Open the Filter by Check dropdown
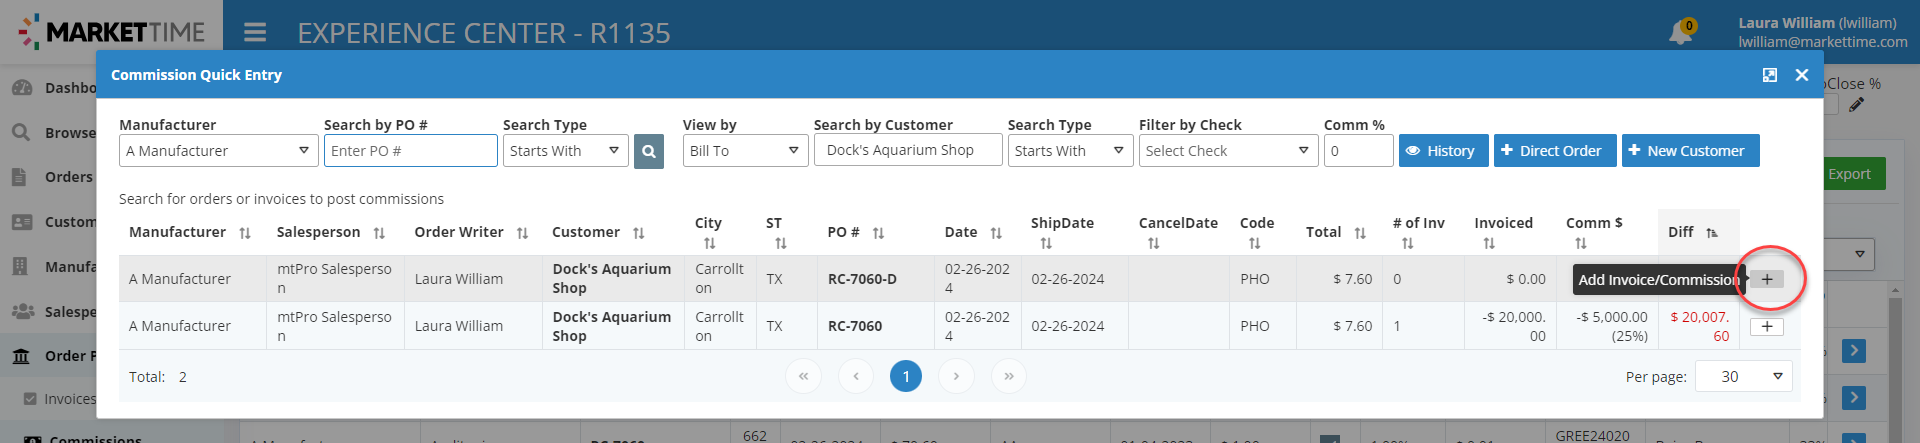Screen dimensions: 1920x443 (x=1227, y=151)
